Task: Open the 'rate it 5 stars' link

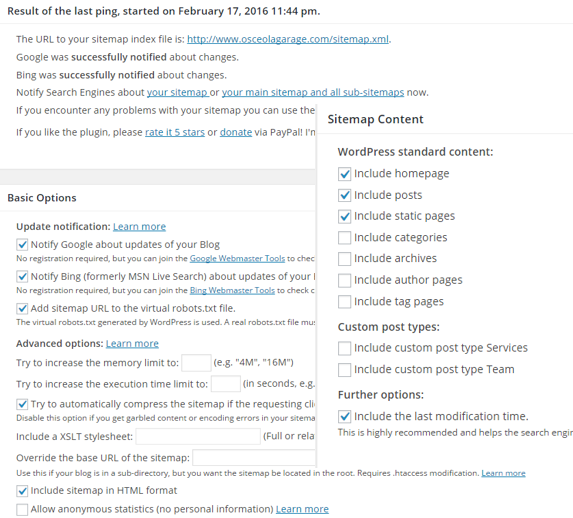Action: point(175,132)
